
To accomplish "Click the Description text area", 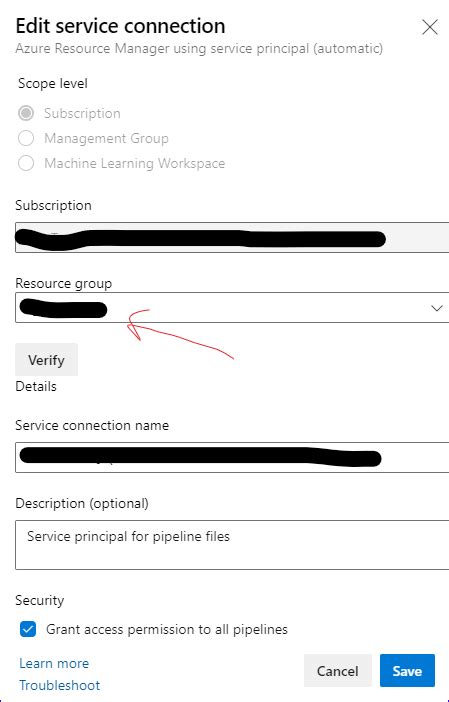I will point(232,545).
